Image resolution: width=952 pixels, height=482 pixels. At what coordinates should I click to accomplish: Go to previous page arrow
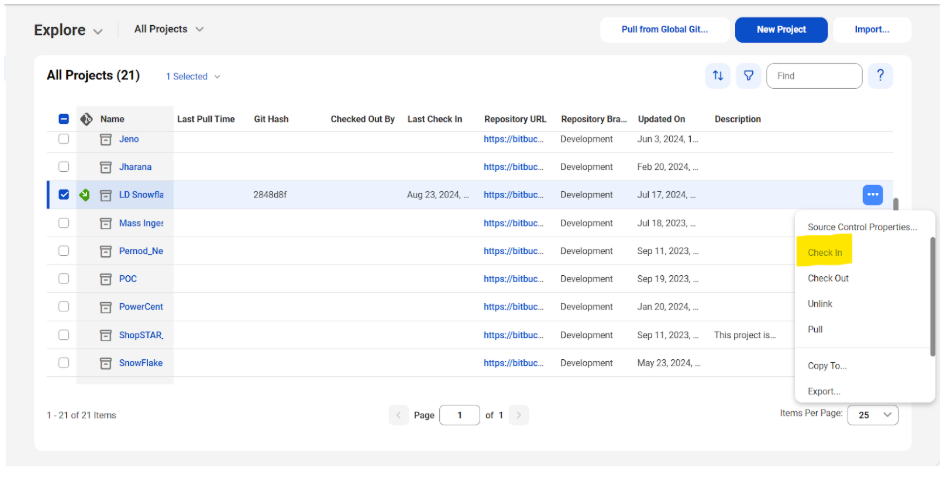398,415
